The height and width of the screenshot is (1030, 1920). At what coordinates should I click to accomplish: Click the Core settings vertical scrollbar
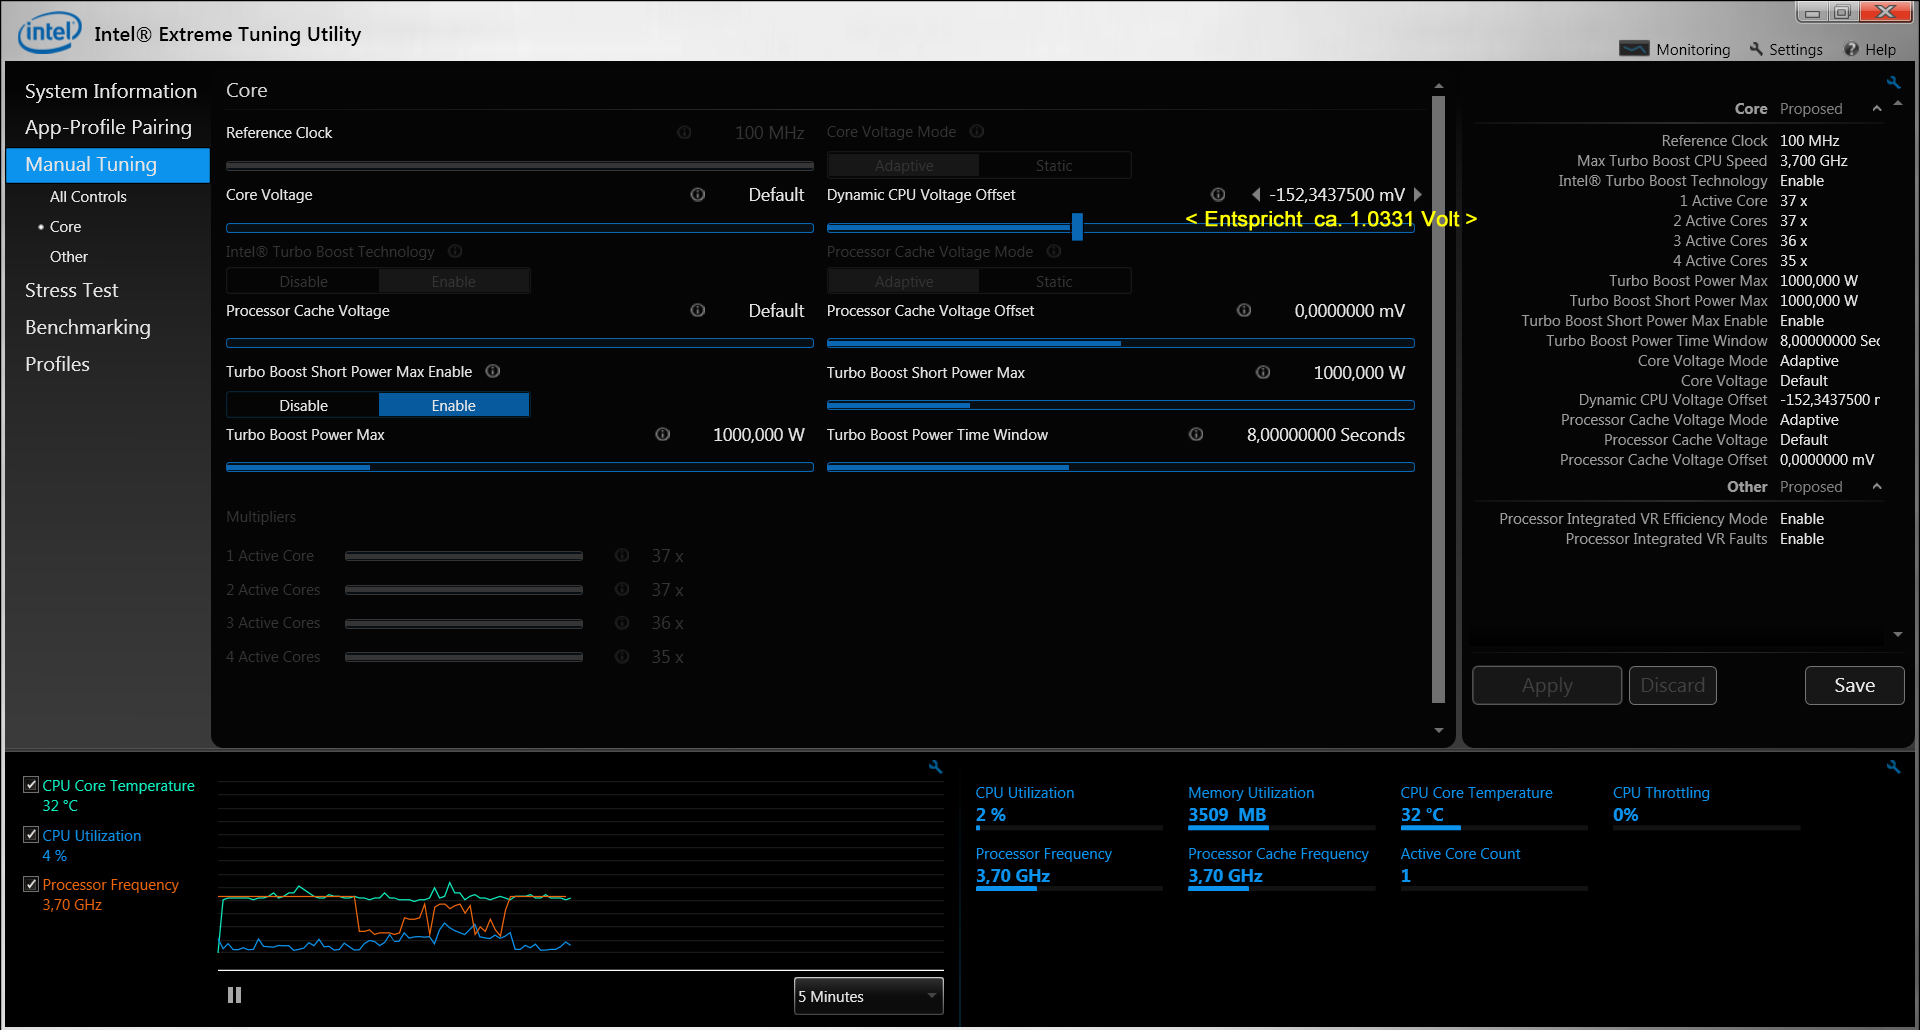[1438, 400]
